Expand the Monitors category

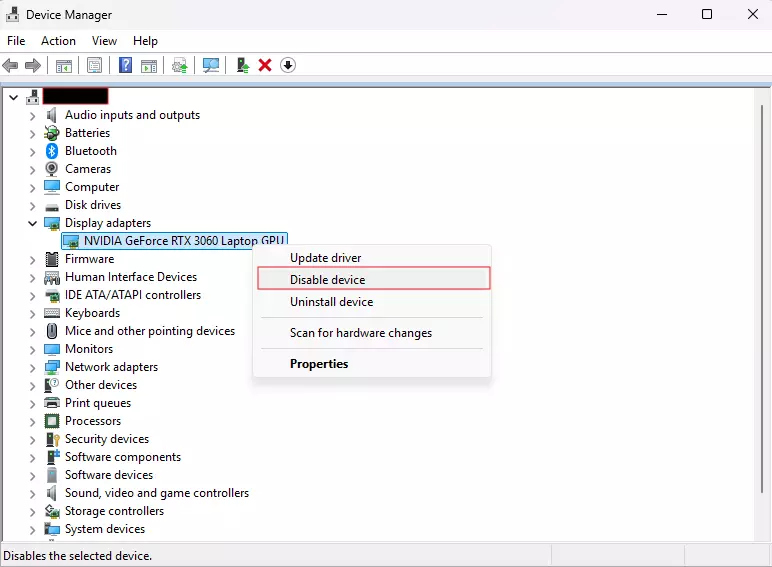32,350
